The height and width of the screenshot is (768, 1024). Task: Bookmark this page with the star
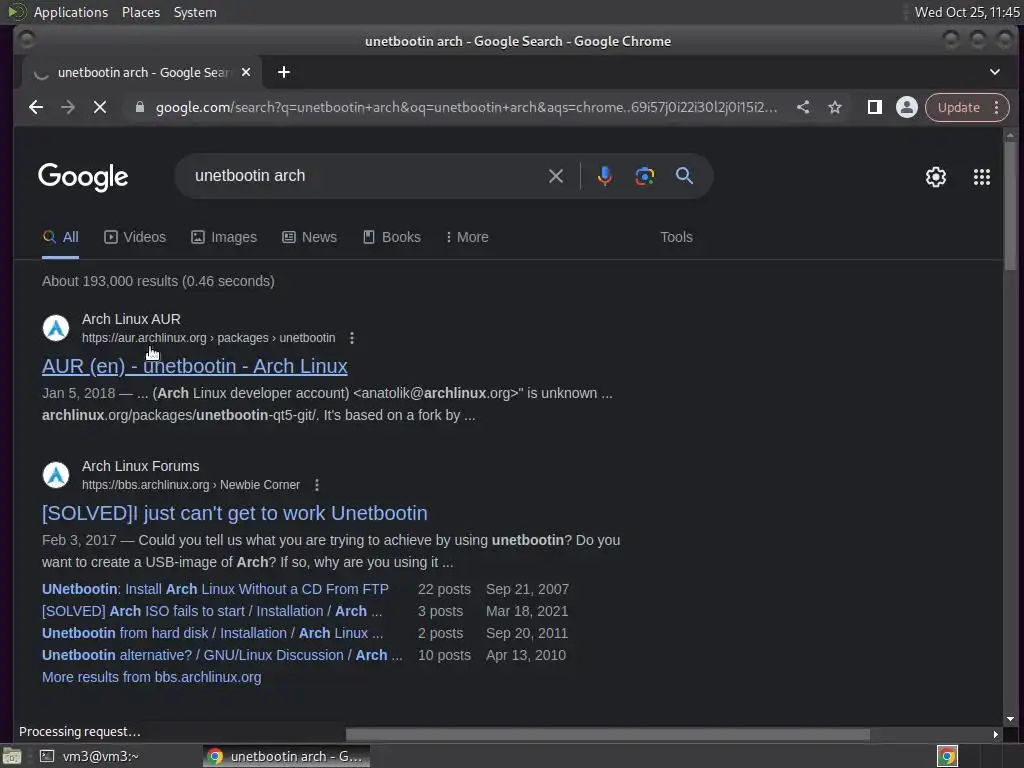pos(835,107)
